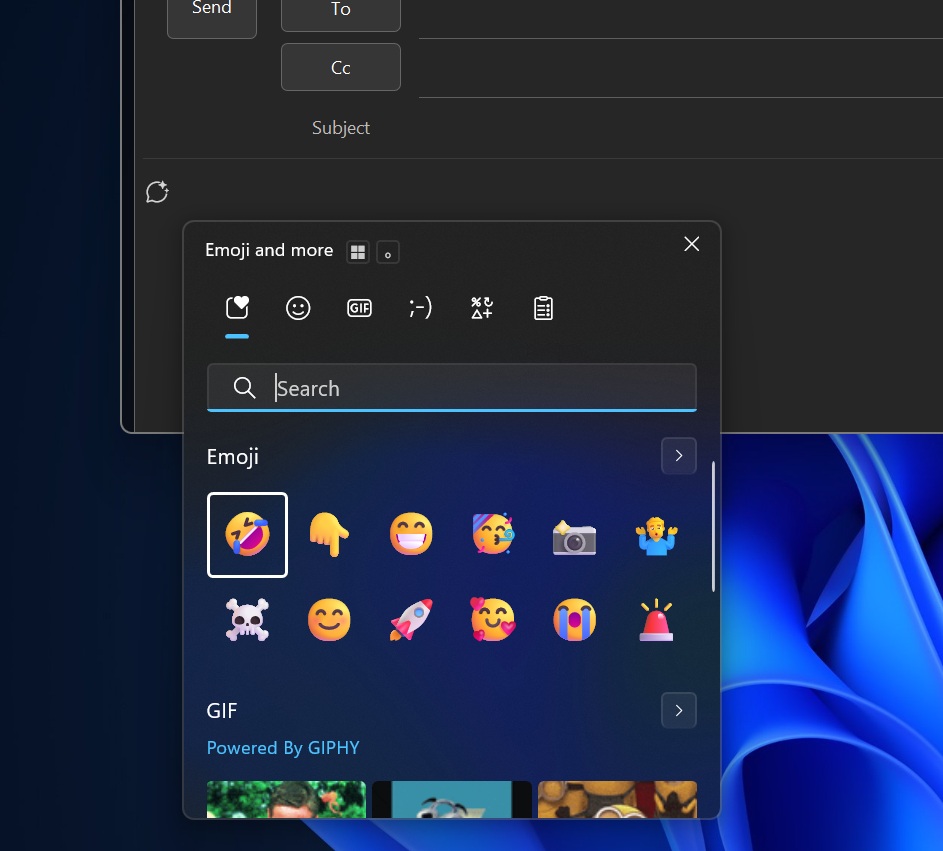The width and height of the screenshot is (943, 851).
Task: Open the Copilot rewrite icon in message
Action: point(158,192)
